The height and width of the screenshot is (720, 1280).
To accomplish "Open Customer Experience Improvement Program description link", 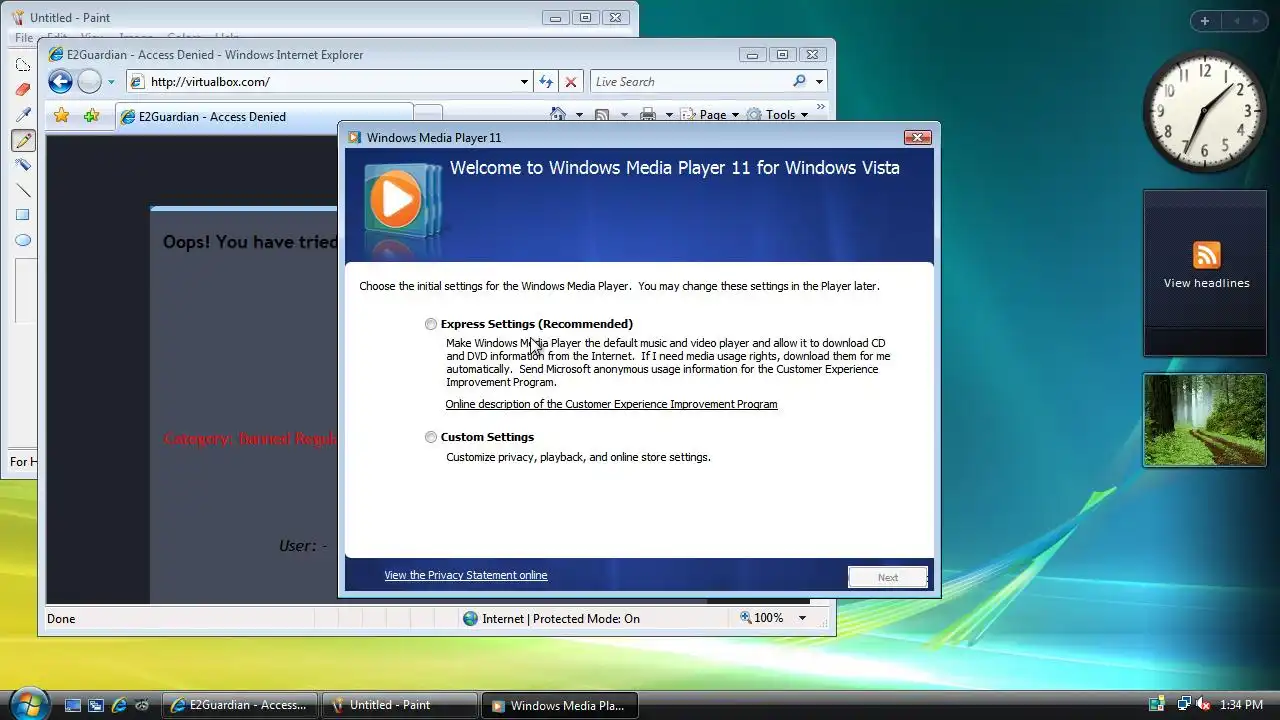I will (611, 404).
